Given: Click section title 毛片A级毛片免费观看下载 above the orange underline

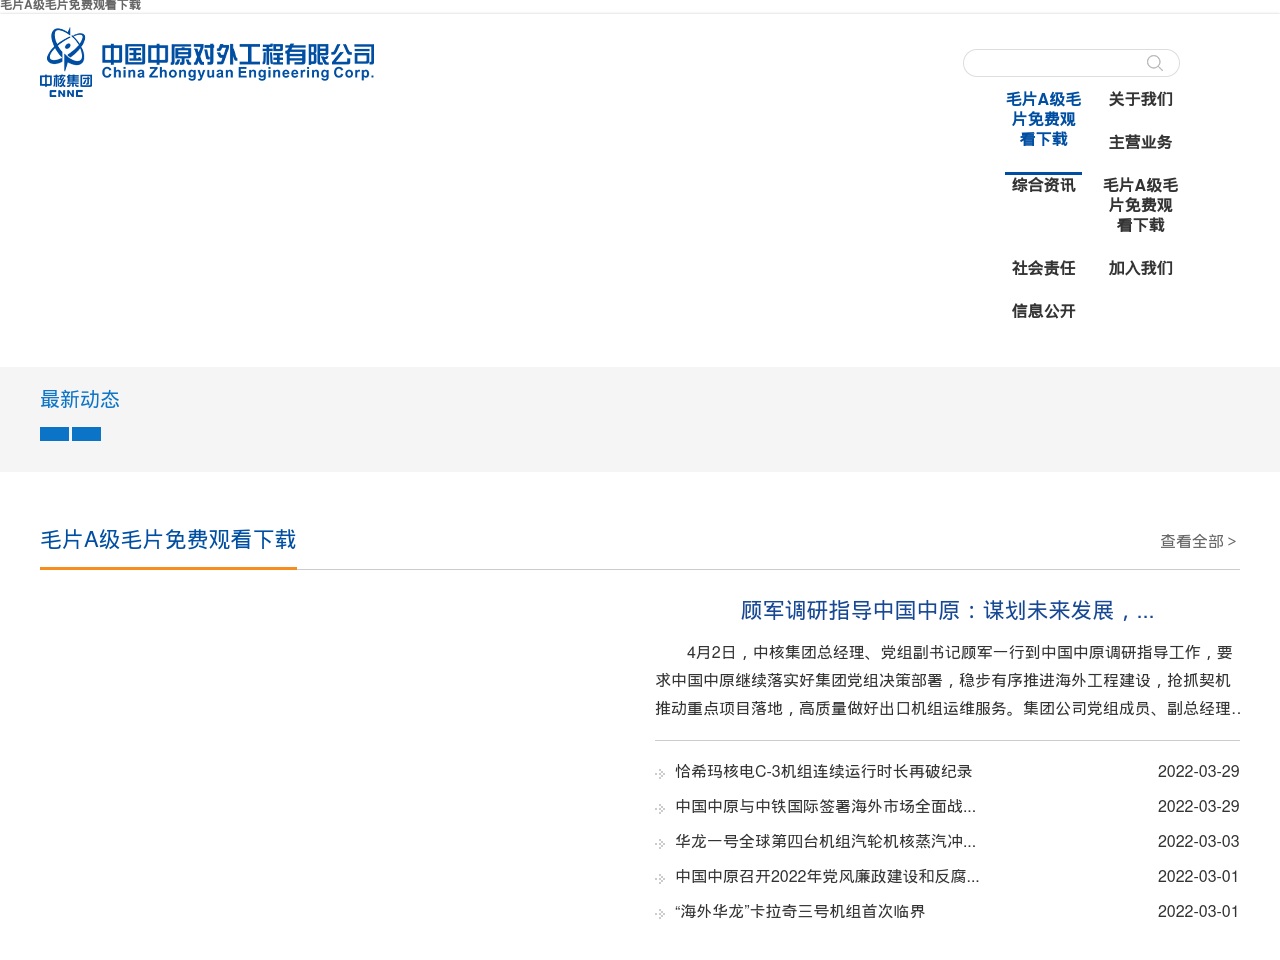Looking at the screenshot, I should pyautogui.click(x=168, y=540).
